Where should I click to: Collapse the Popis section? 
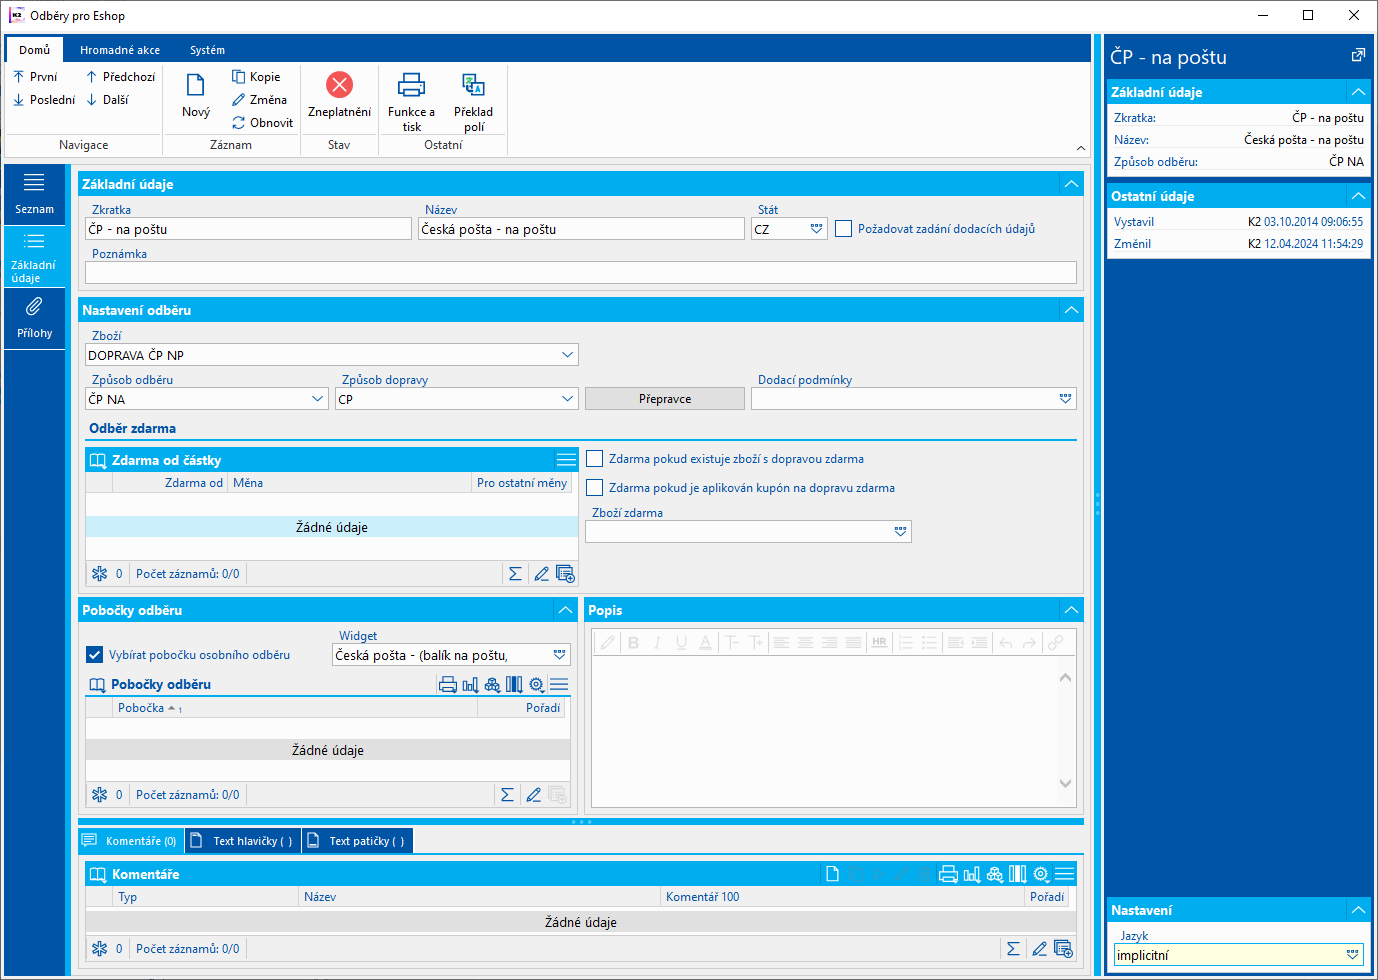1071,610
